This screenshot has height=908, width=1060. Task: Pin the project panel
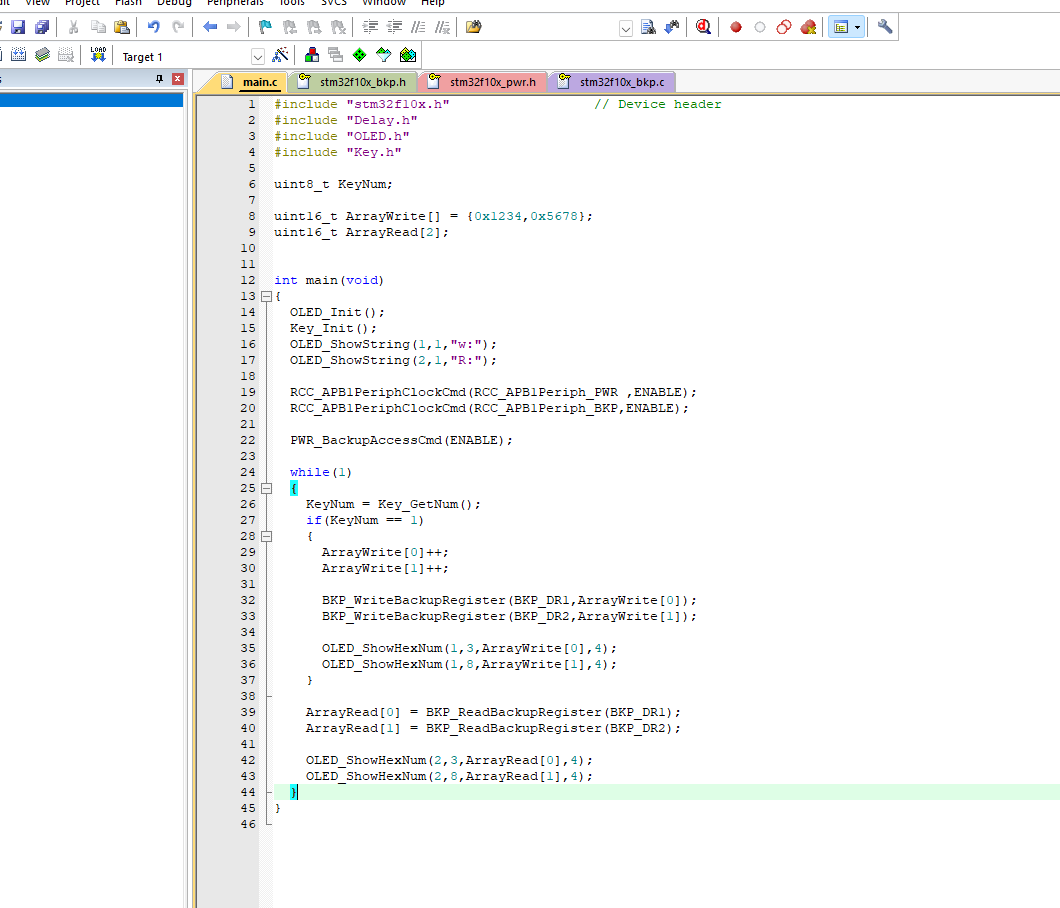pyautogui.click(x=160, y=79)
